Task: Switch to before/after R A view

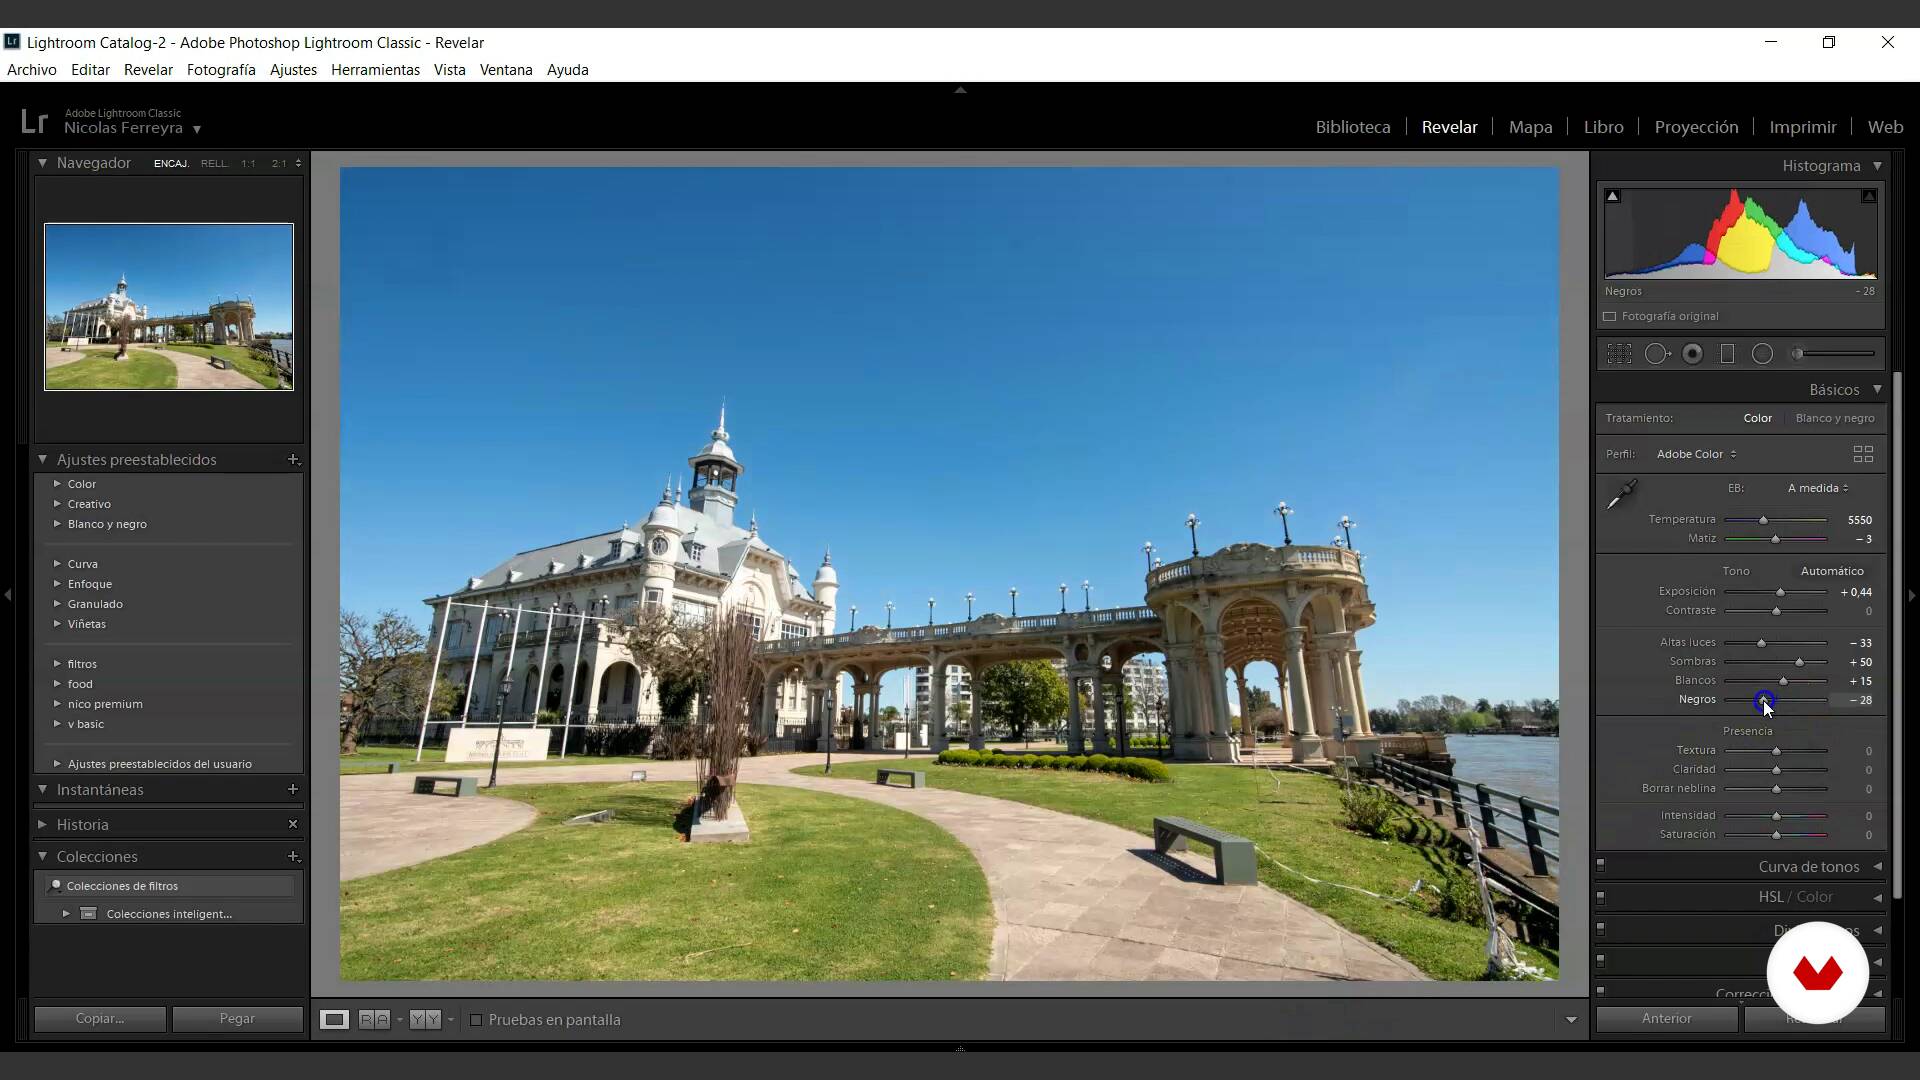Action: (374, 1019)
